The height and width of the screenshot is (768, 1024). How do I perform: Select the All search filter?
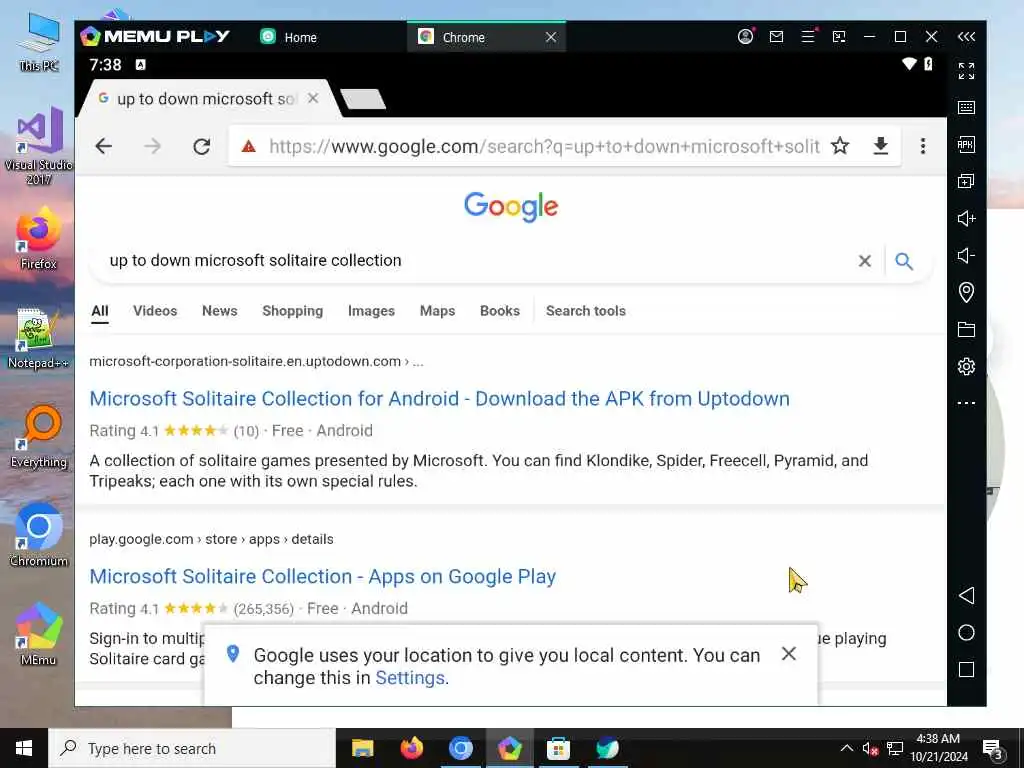pos(100,311)
